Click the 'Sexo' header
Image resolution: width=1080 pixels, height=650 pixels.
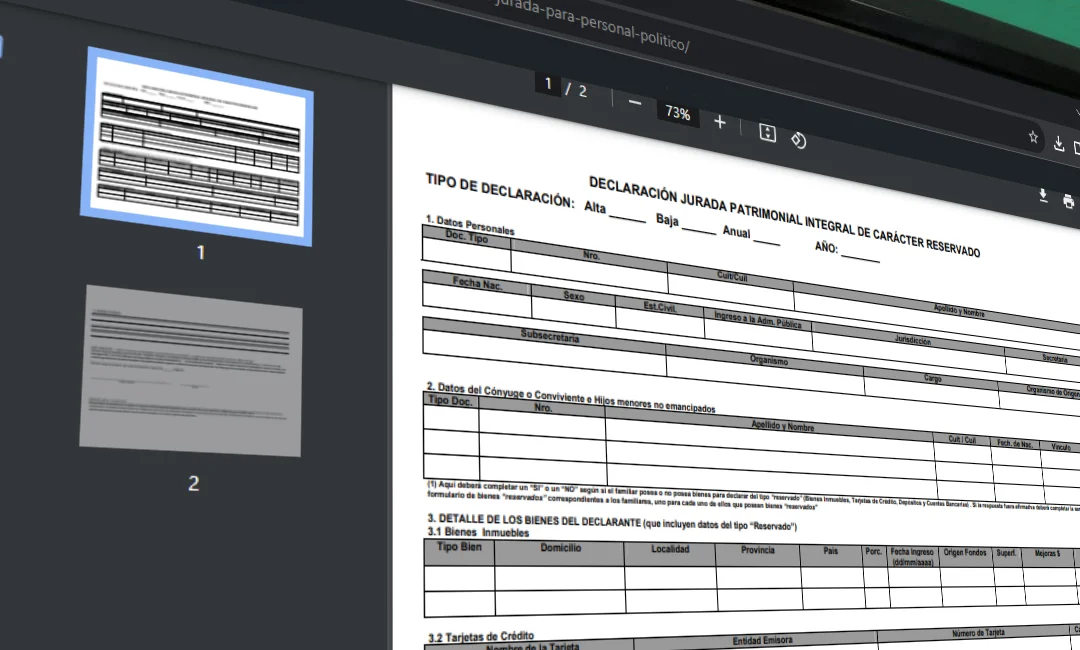pyautogui.click(x=573, y=295)
